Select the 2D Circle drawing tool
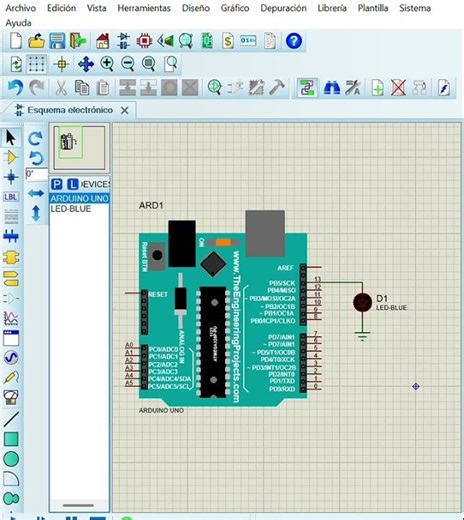 pyautogui.click(x=11, y=459)
